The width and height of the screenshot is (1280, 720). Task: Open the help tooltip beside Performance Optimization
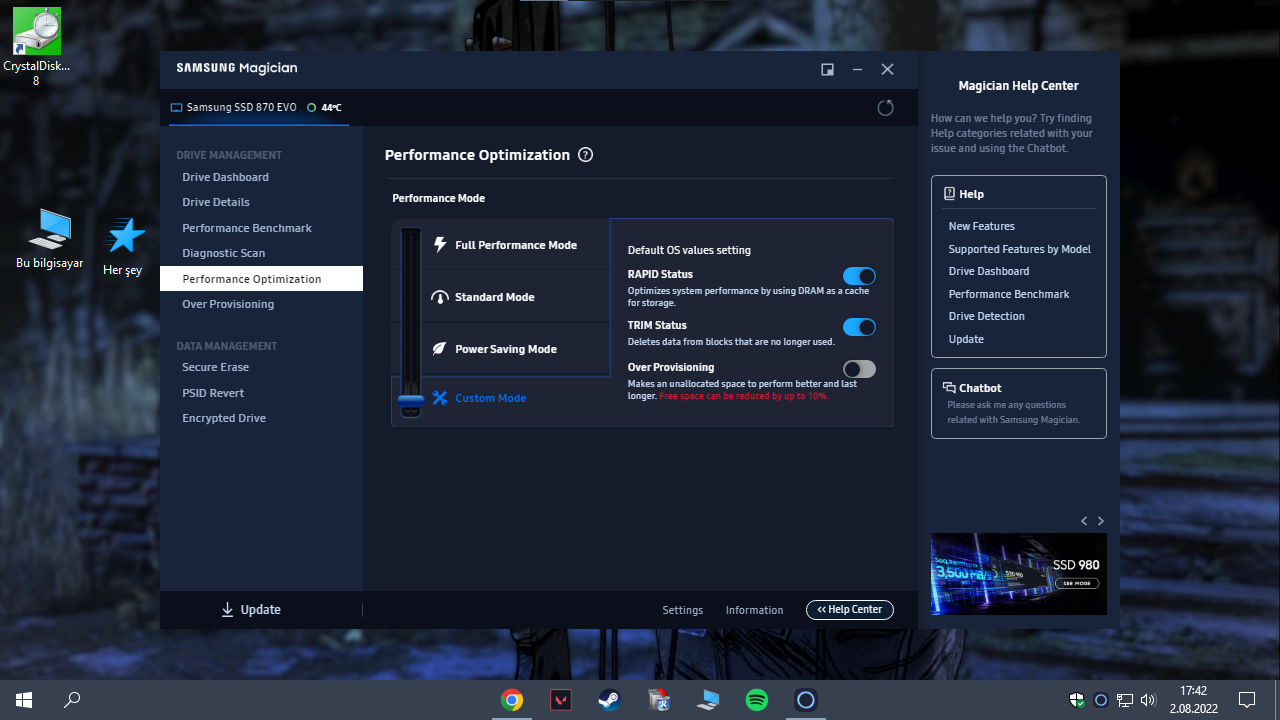point(586,155)
